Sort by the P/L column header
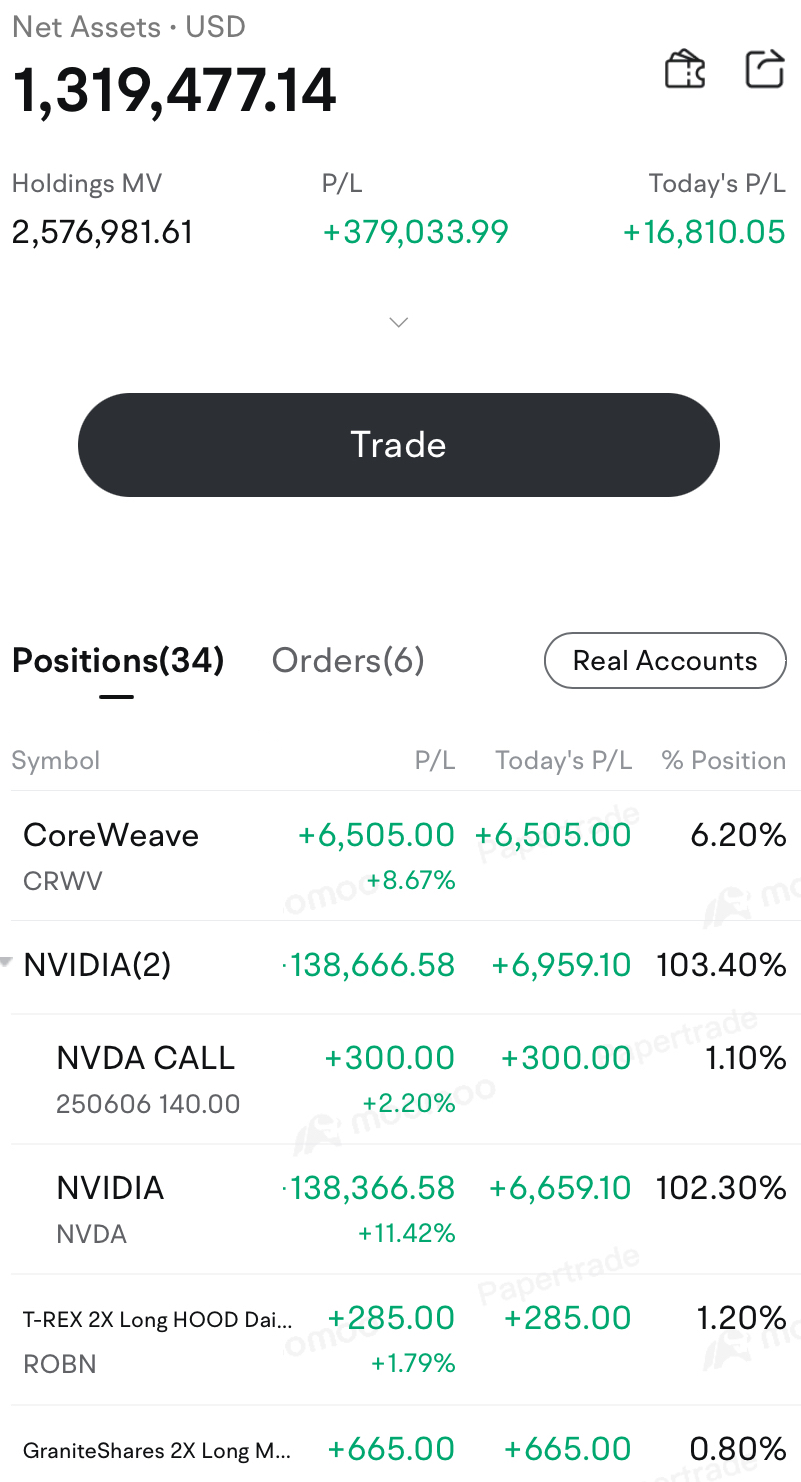 tap(435, 761)
